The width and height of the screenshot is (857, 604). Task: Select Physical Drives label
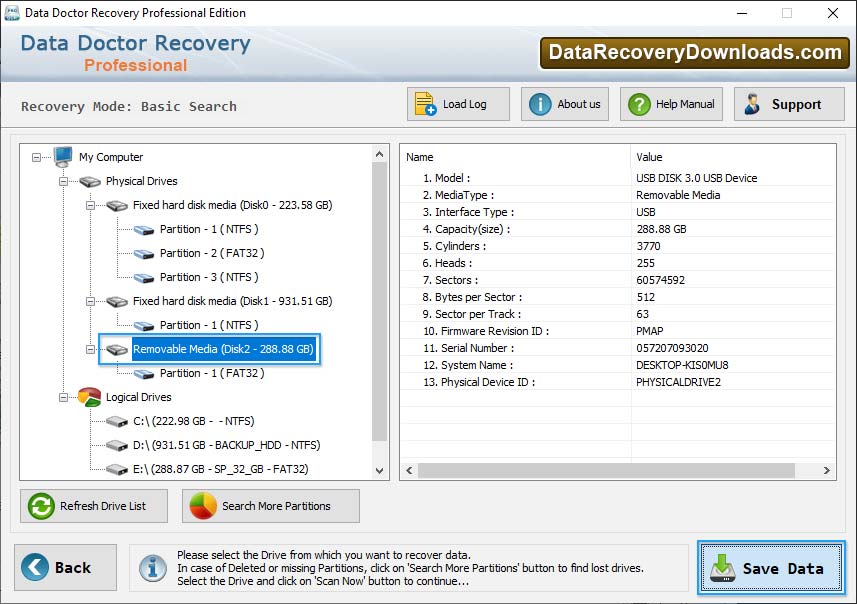(142, 181)
